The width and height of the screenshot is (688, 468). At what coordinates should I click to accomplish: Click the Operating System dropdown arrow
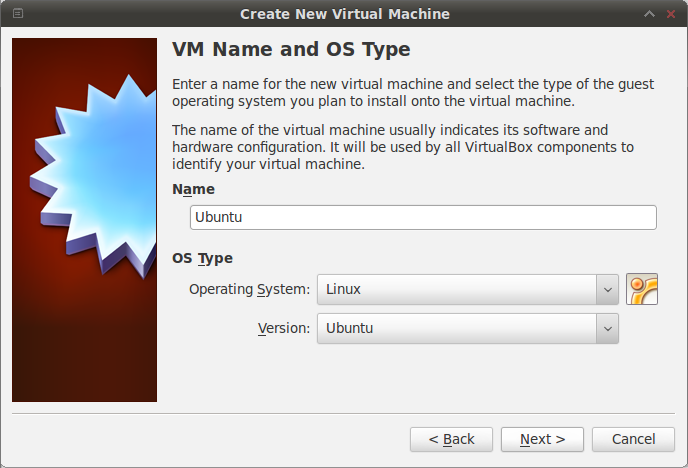(606, 290)
